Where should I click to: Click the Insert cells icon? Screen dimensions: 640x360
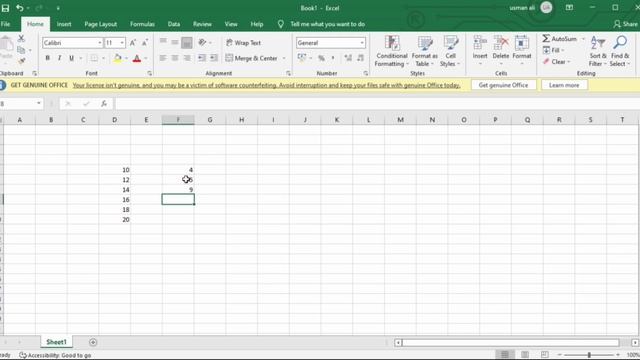coord(480,42)
